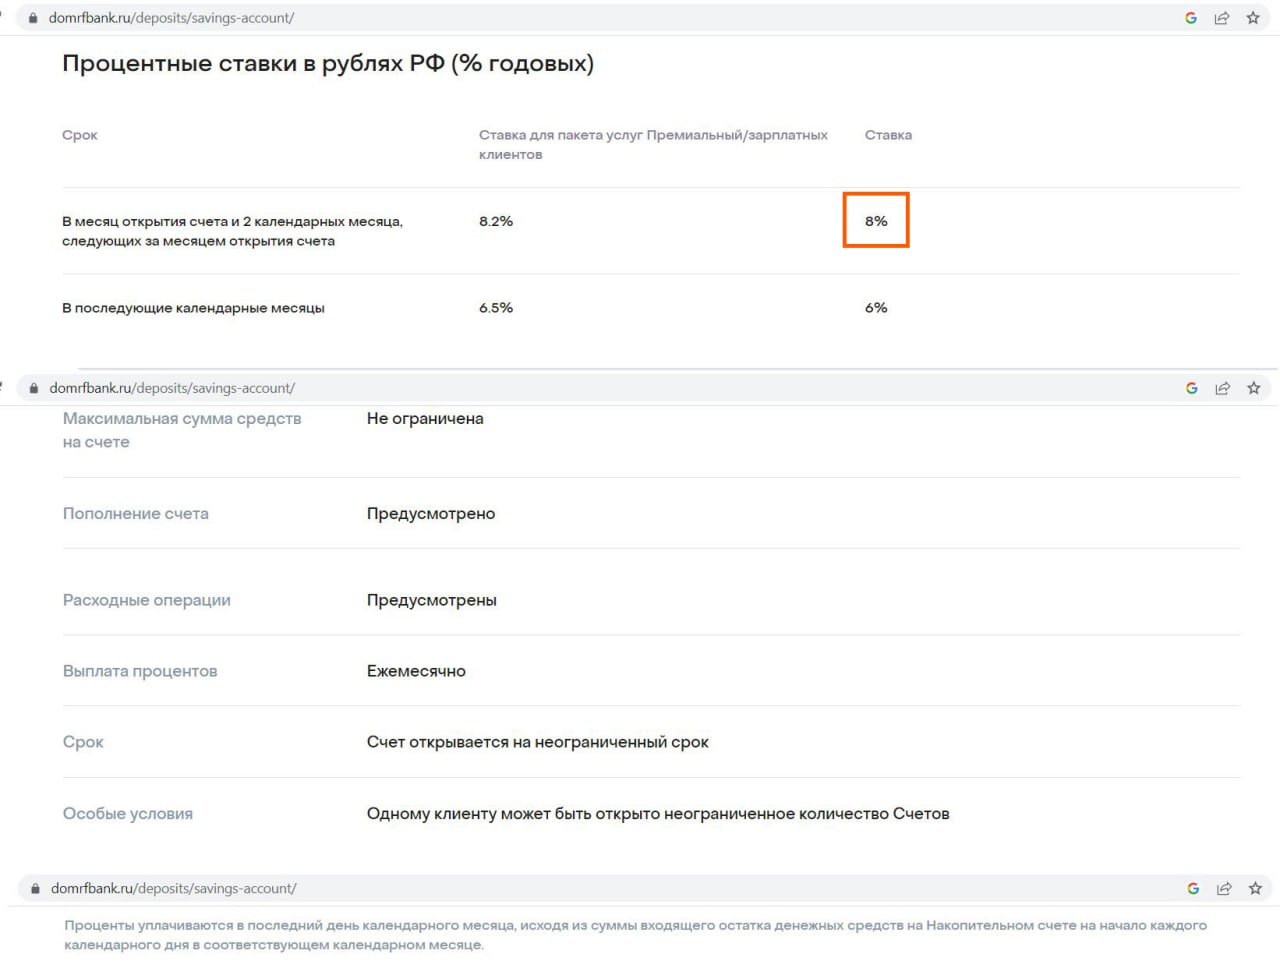1280x968 pixels.
Task: Click lock icon above Максимальная сумма средств row
Action: (x=34, y=388)
